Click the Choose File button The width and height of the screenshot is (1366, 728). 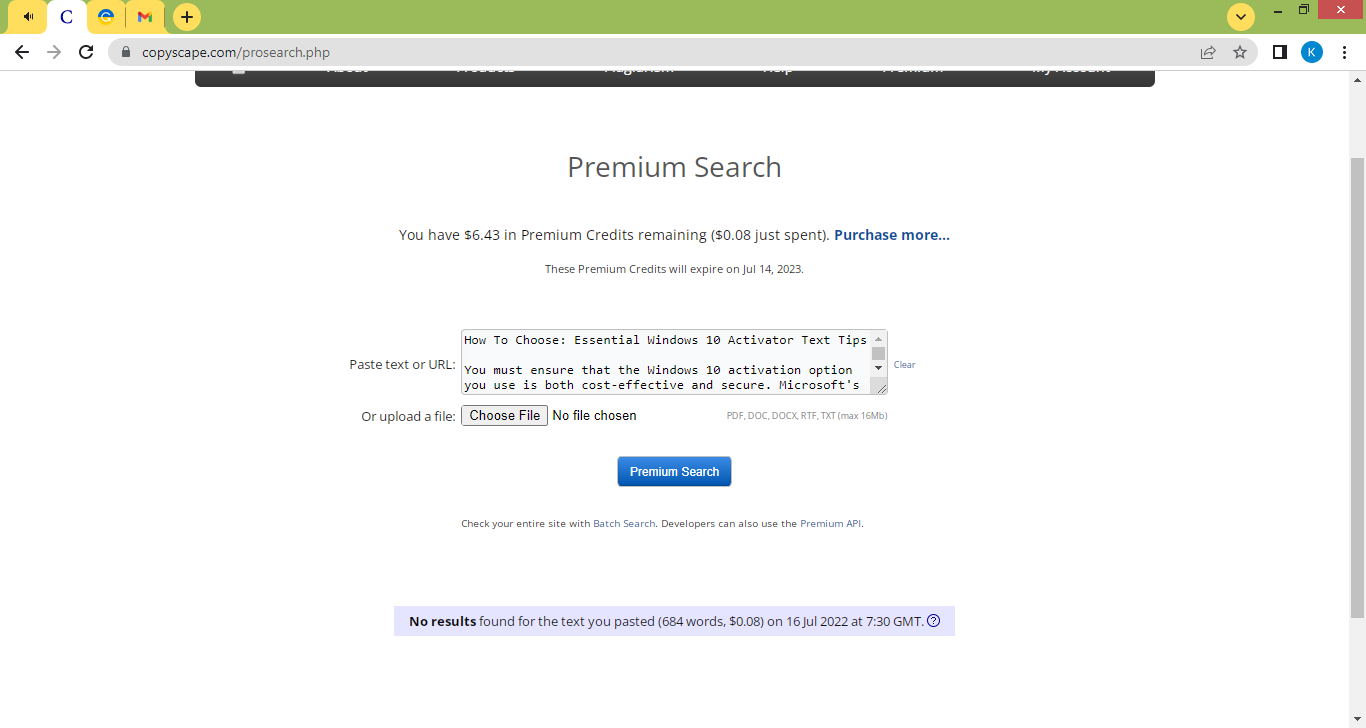(x=504, y=415)
